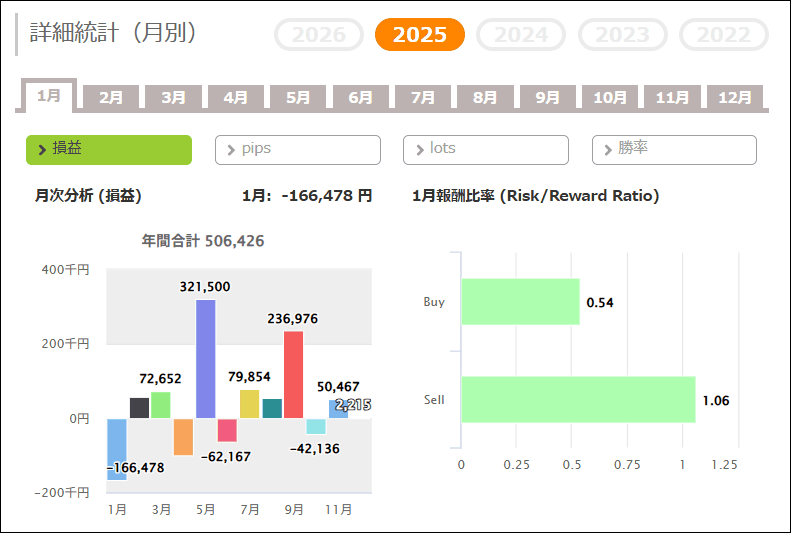This screenshot has height=533, width=791.
Task: Switch to the 5月 month tab
Action: (298, 98)
